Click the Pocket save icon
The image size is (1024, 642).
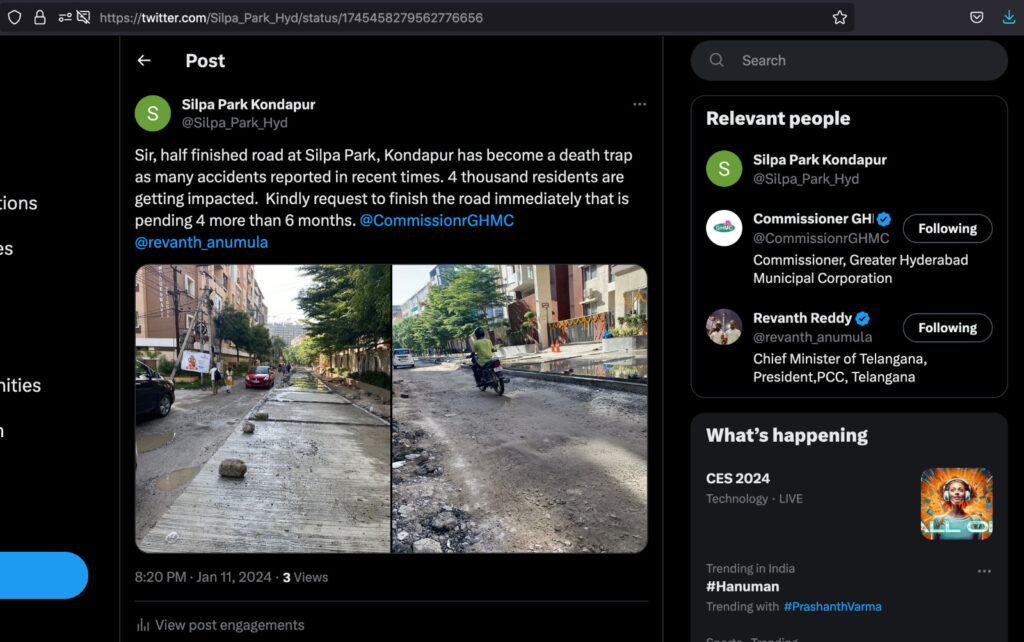click(977, 18)
